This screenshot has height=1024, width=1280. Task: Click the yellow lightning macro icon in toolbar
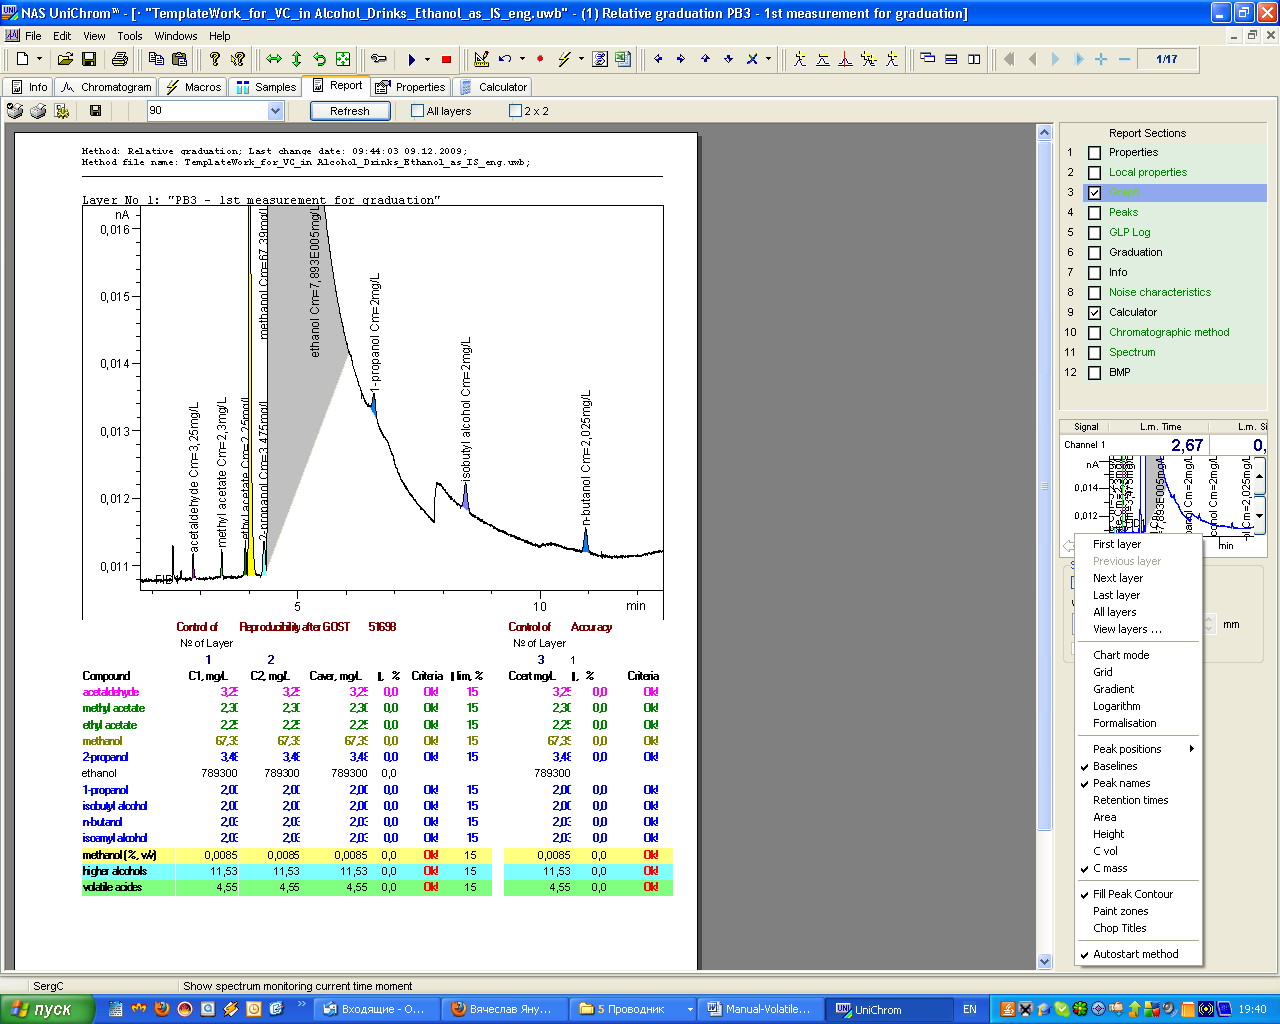pos(564,60)
